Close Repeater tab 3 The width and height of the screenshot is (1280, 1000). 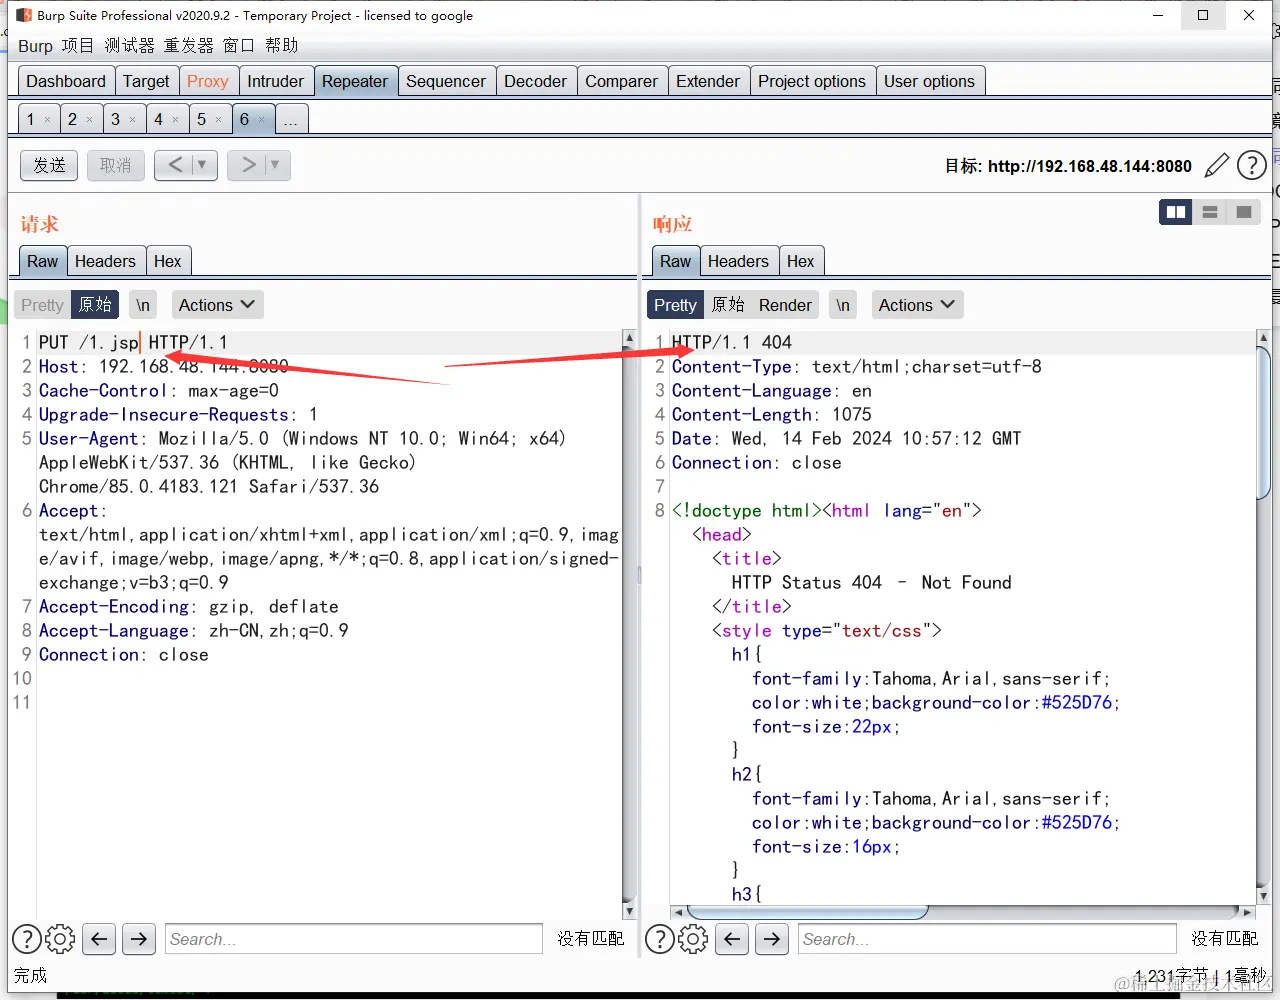[132, 120]
